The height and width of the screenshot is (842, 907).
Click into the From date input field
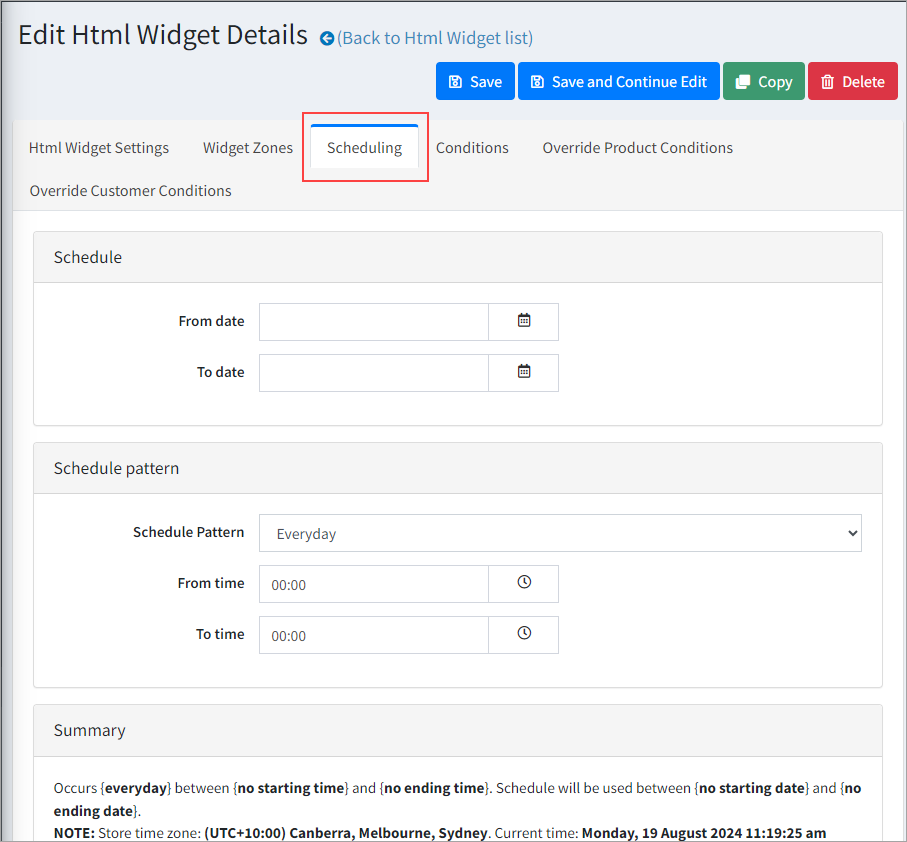373,322
